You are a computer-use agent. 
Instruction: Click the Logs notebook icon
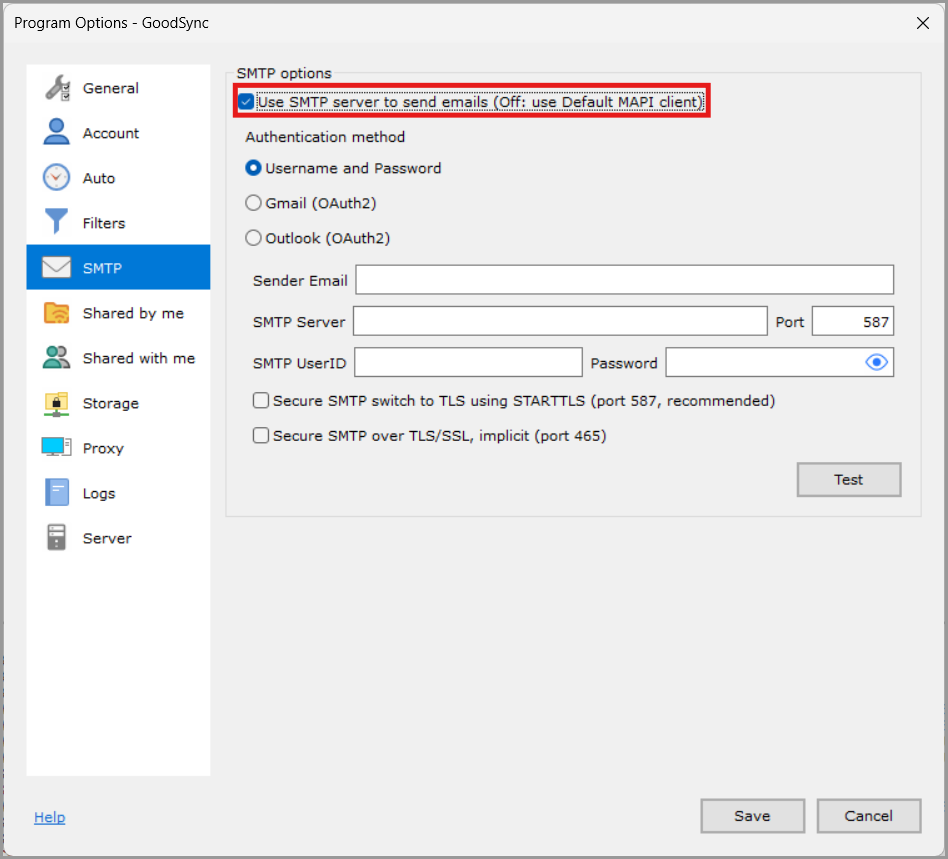click(57, 493)
